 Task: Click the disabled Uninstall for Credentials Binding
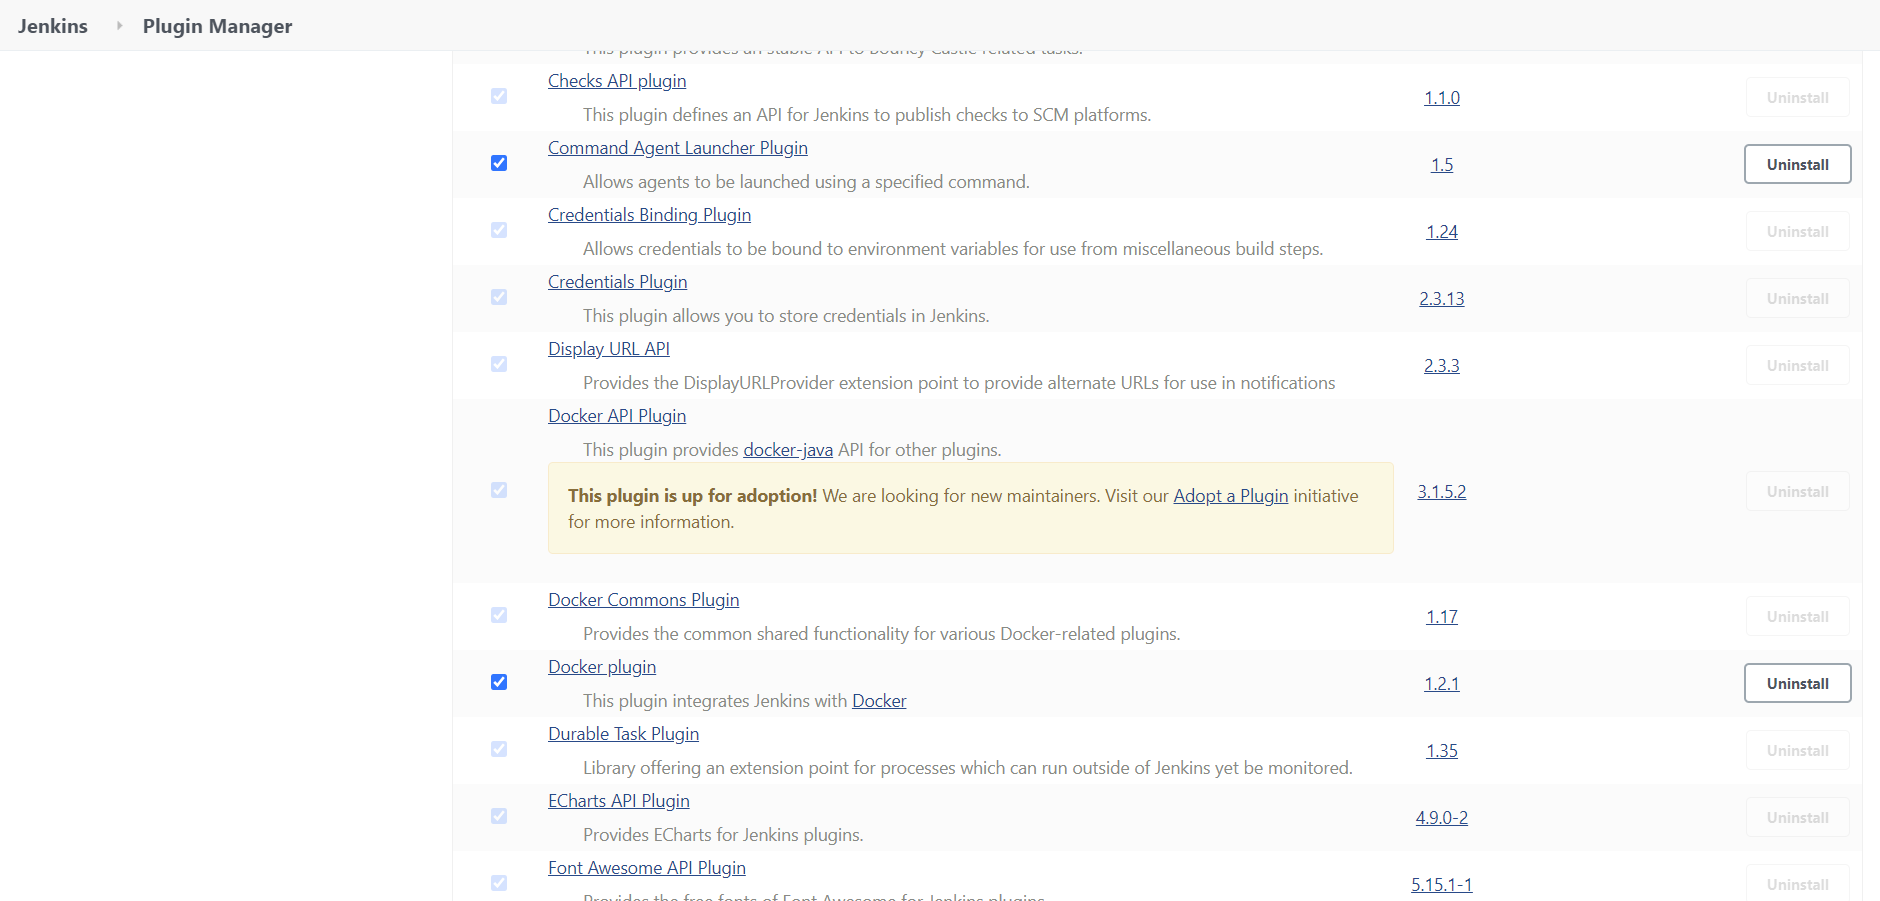(1798, 231)
